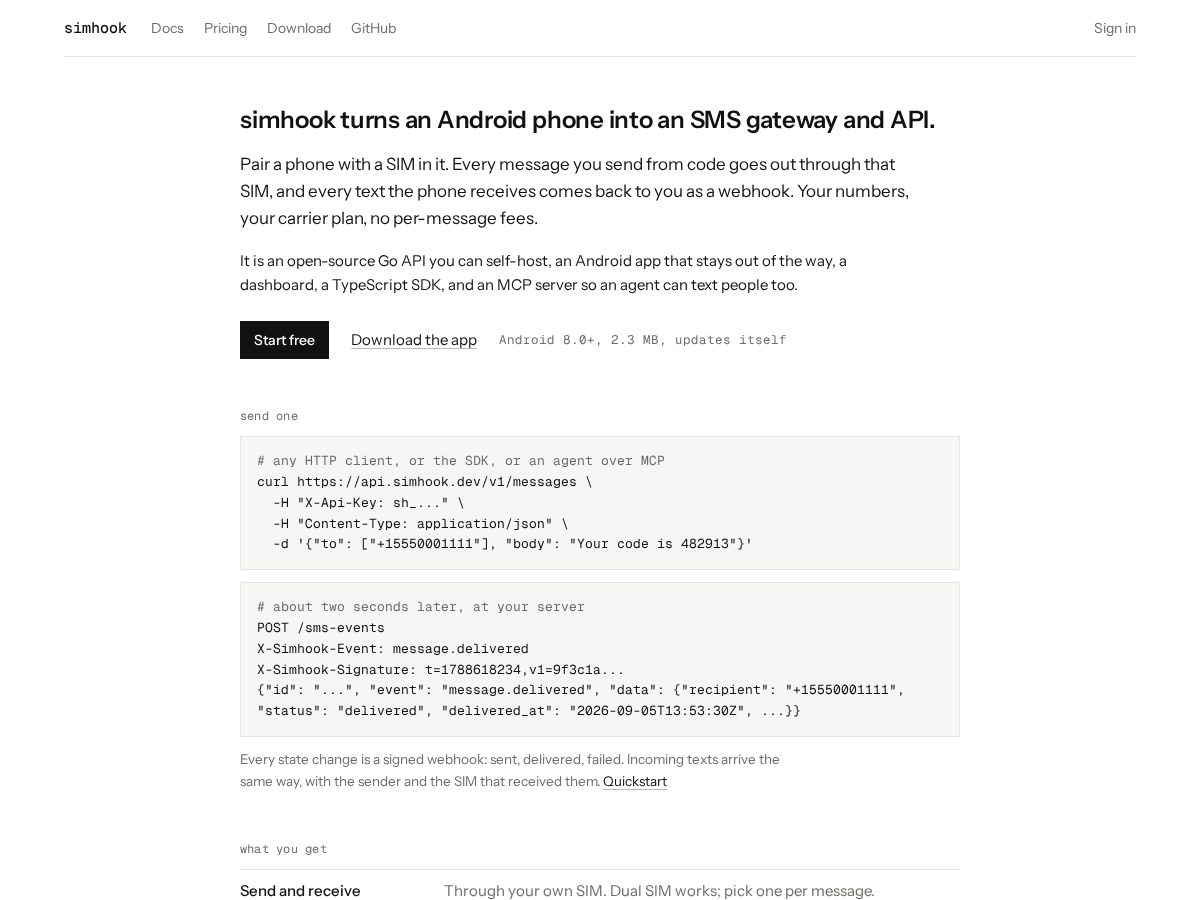Click the Content-Type application/json line

point(420,524)
